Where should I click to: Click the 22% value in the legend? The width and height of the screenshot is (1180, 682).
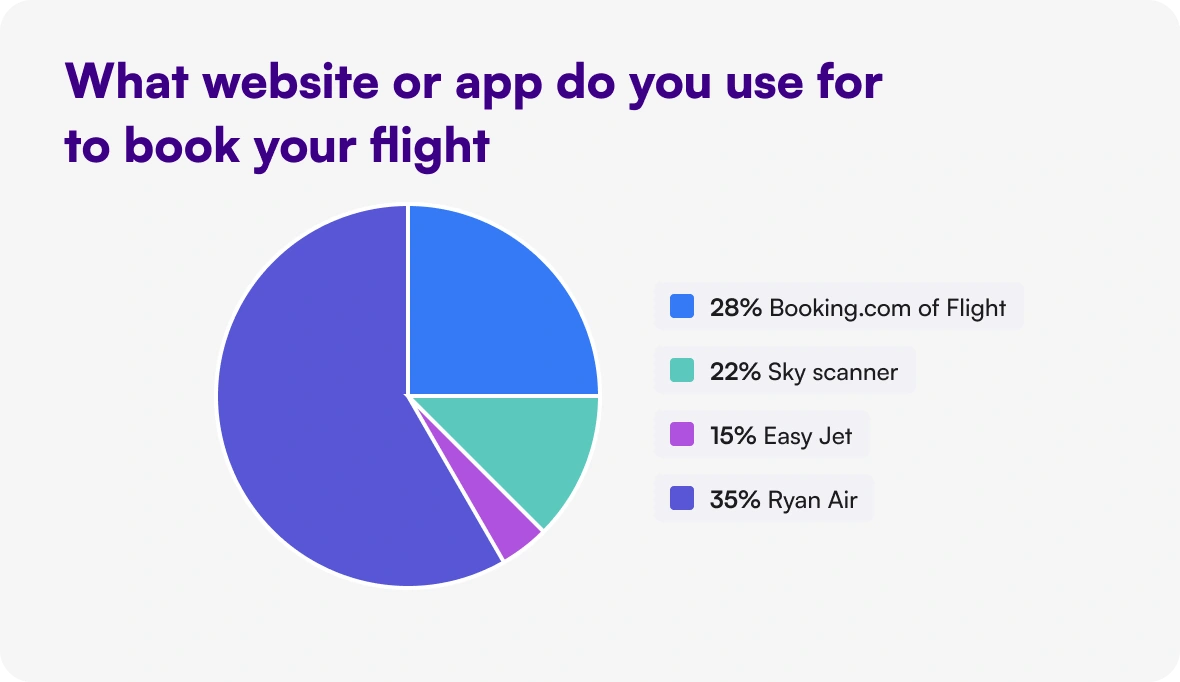point(735,372)
